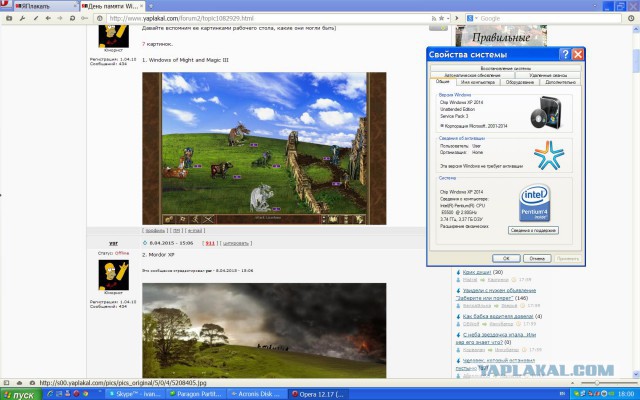
Task: Open the Удаленные сеансы tab
Action: coord(548,75)
